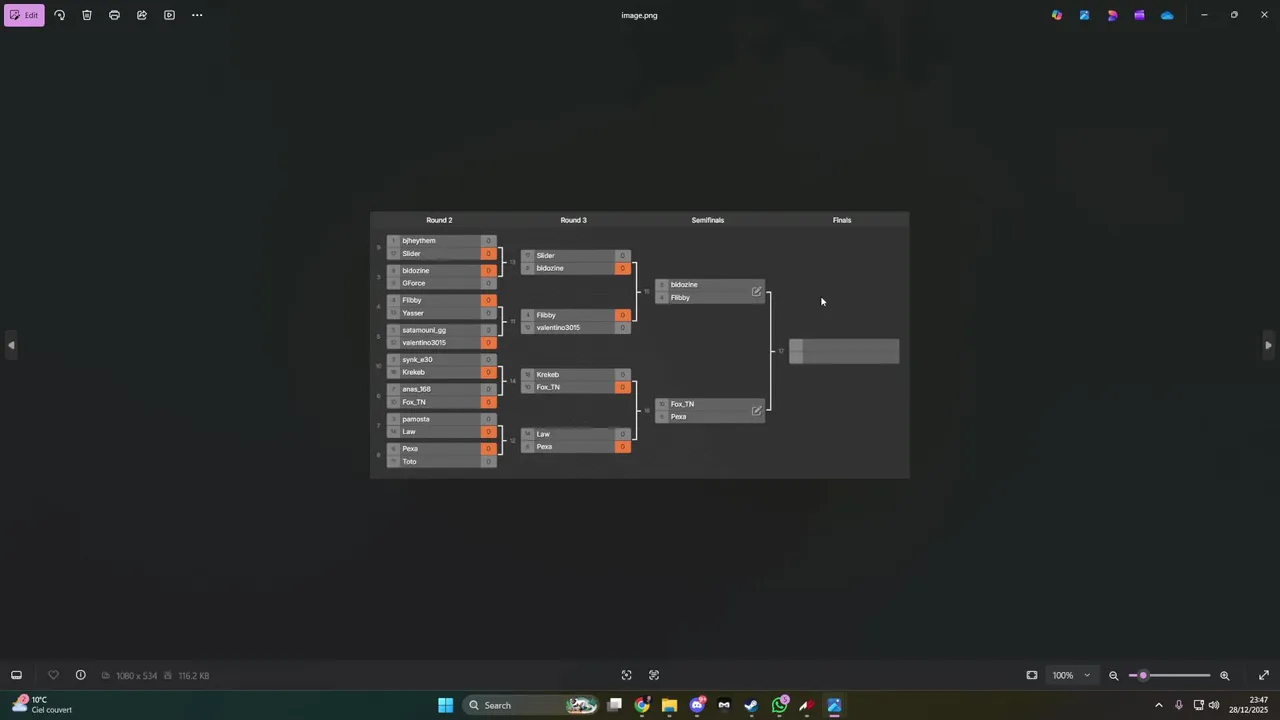Open Steam from taskbar
The height and width of the screenshot is (720, 1280).
751,705
